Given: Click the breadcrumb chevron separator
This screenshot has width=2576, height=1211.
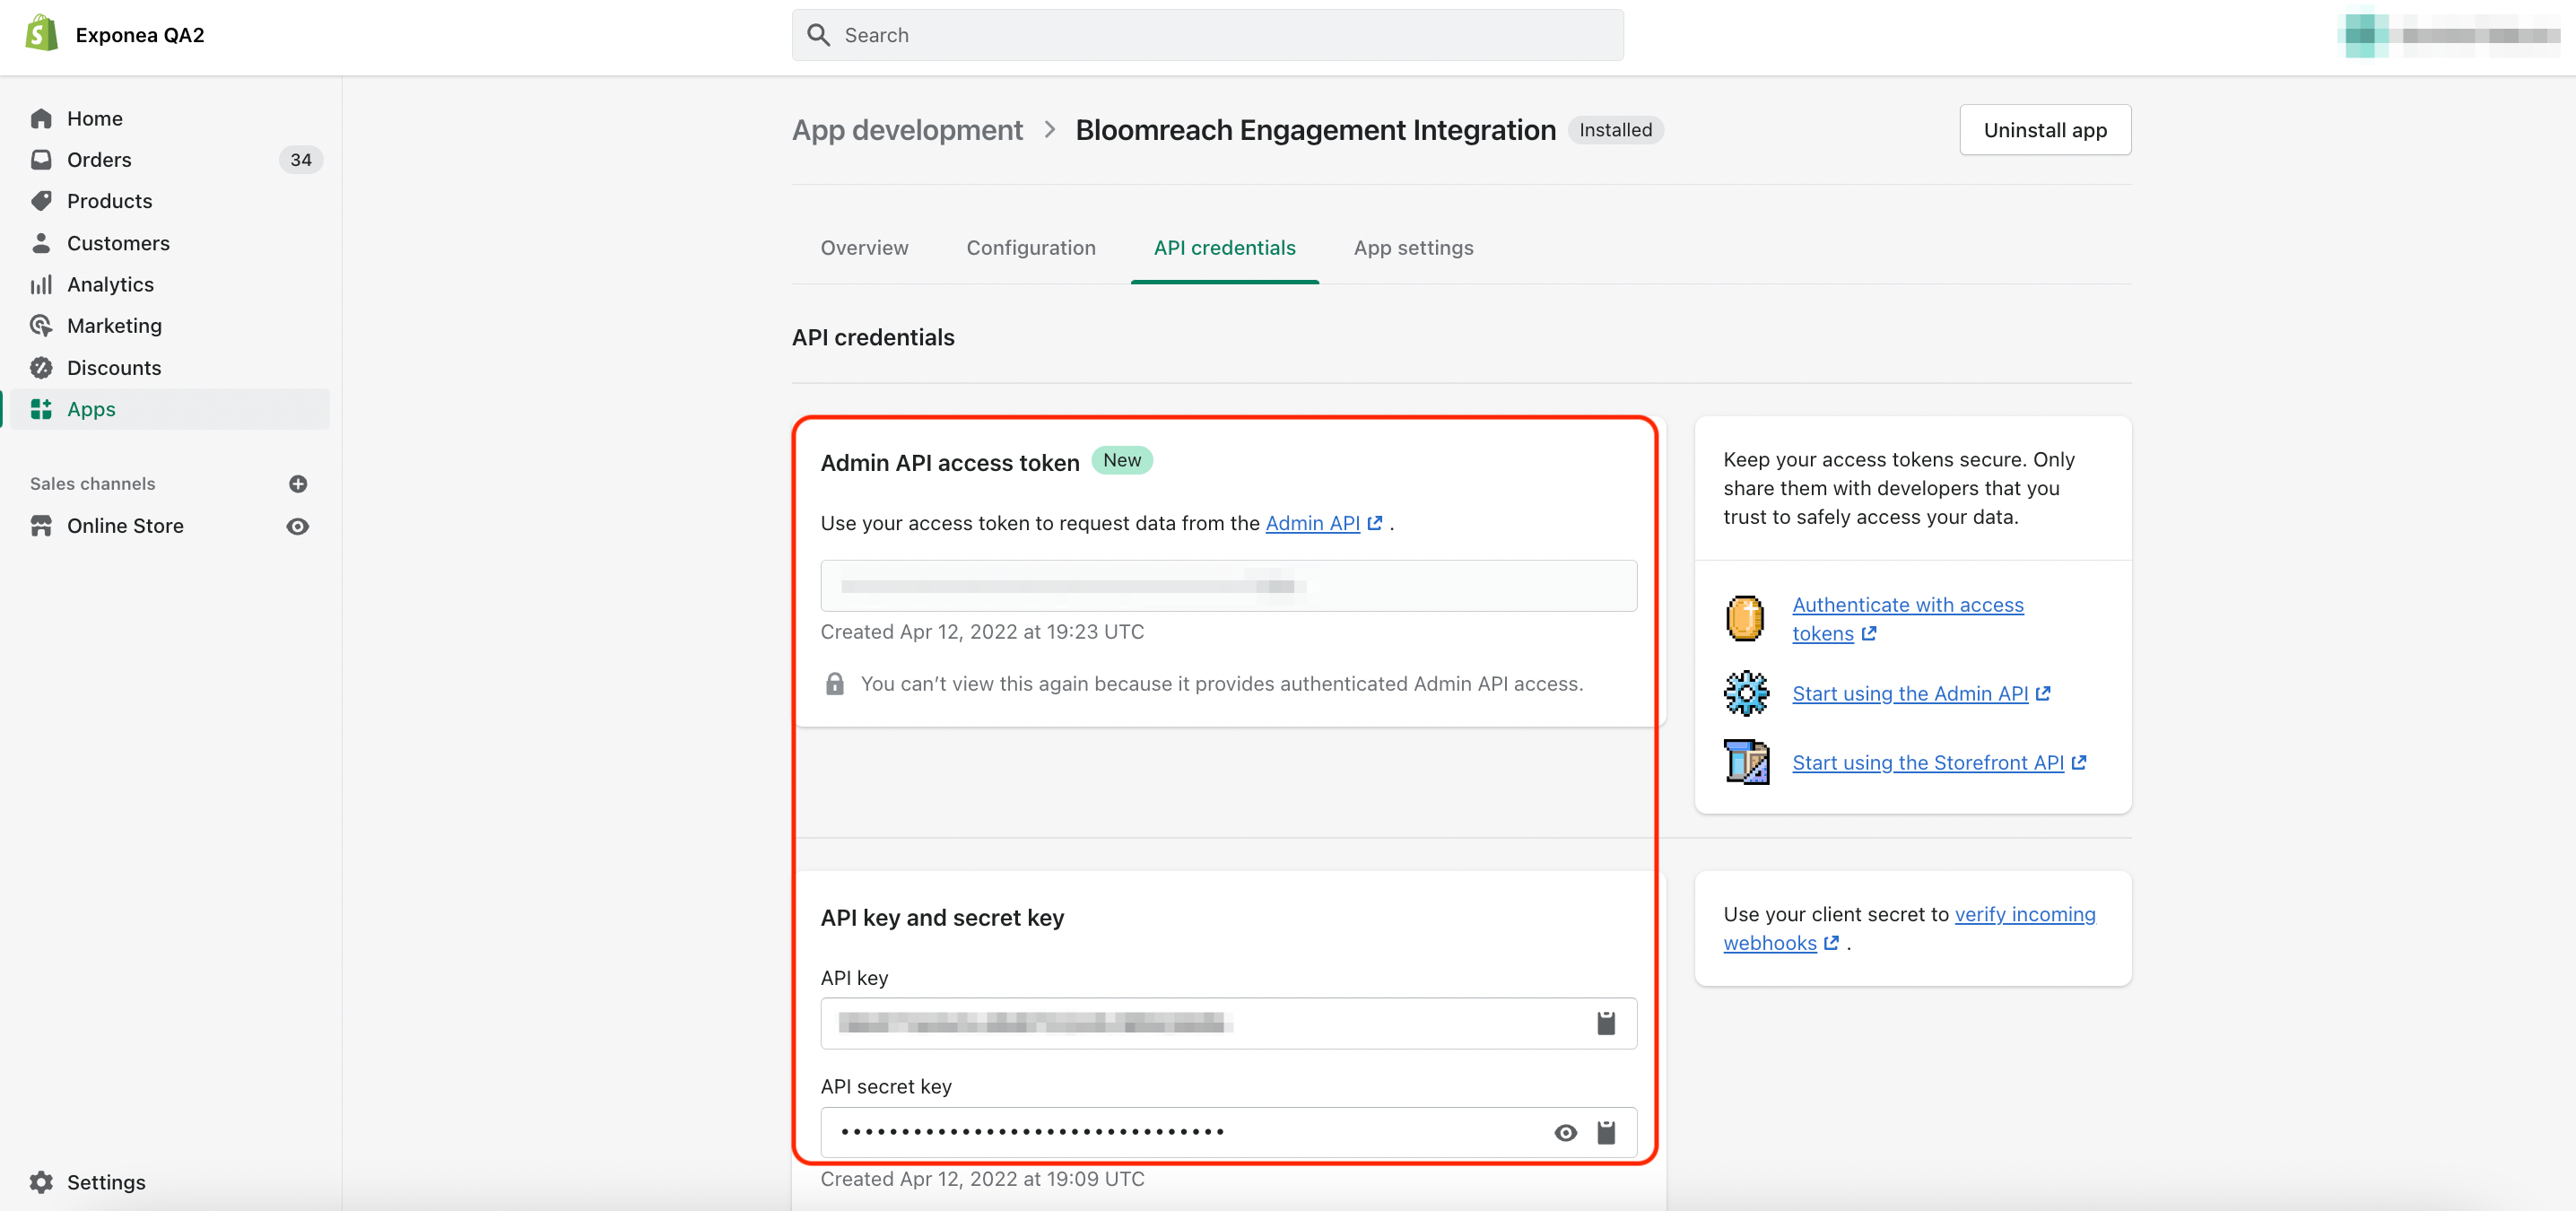Looking at the screenshot, I should (1049, 130).
